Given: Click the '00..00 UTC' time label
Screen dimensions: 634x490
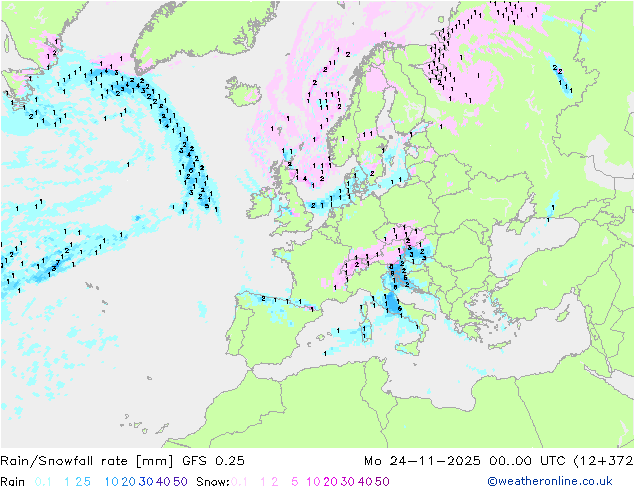Looking at the screenshot, I should [x=527, y=461].
